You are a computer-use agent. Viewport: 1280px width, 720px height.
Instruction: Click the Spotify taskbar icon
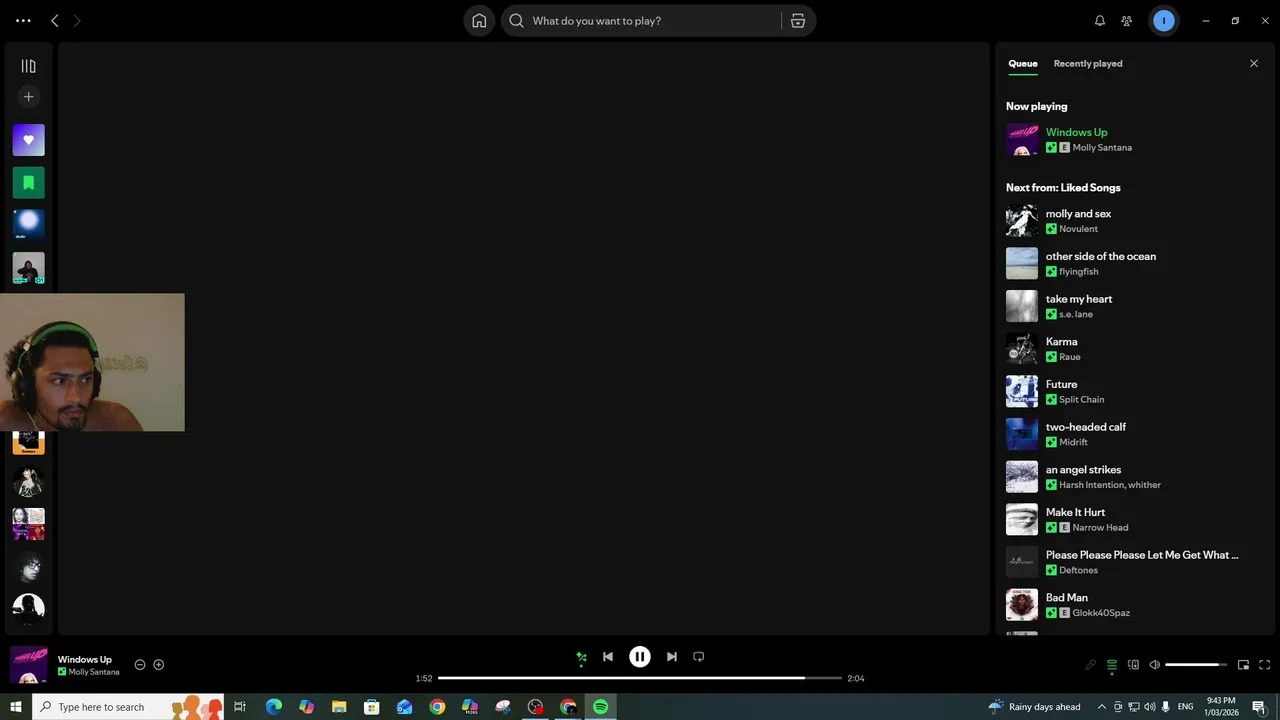(x=601, y=707)
